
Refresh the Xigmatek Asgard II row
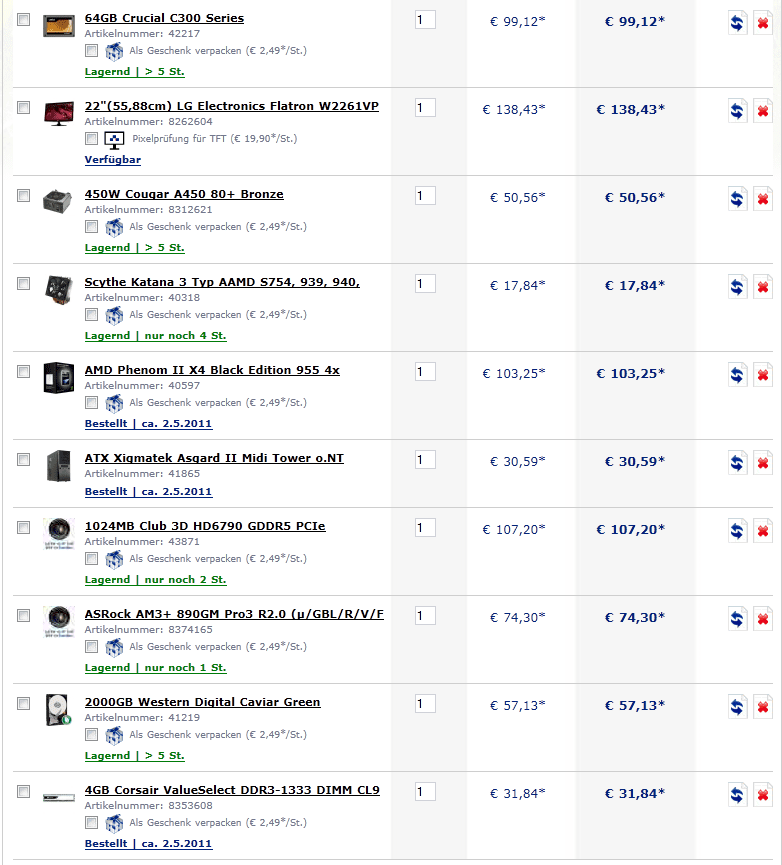pos(737,464)
